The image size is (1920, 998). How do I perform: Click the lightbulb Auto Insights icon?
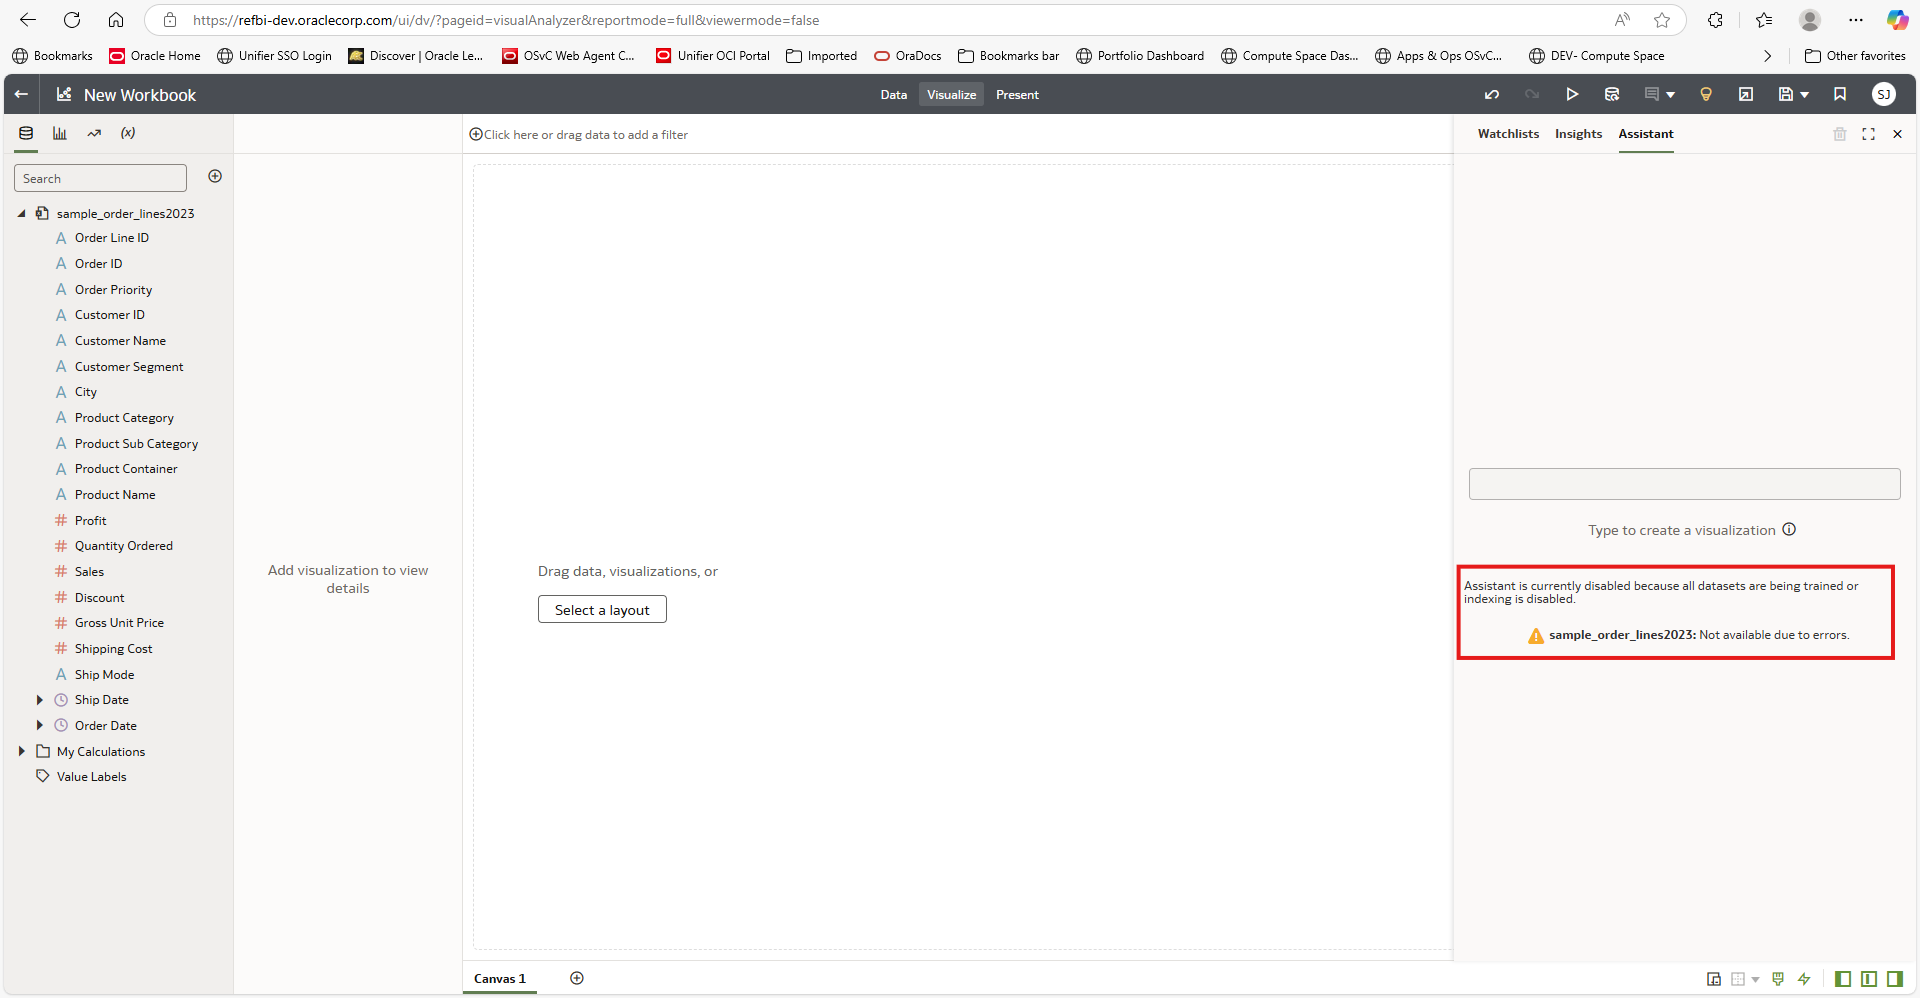click(1706, 94)
